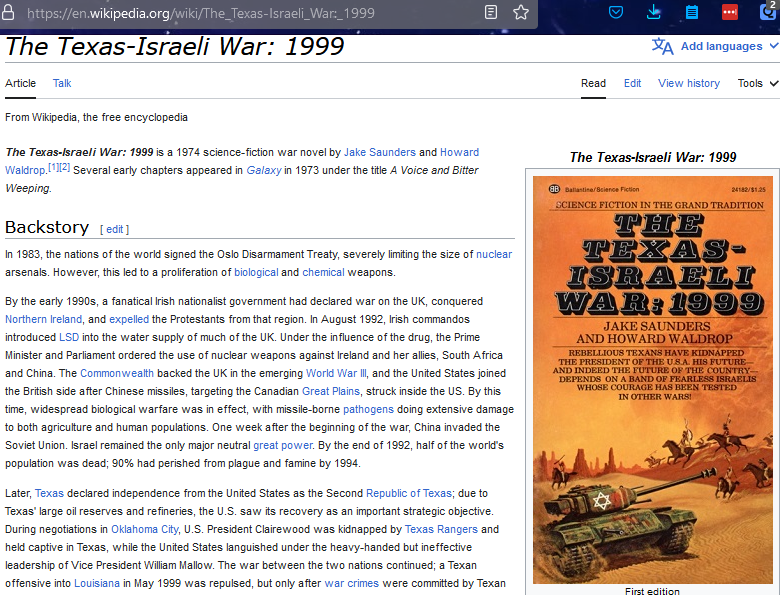
Task: Open the Great Plains link
Action: point(331,391)
